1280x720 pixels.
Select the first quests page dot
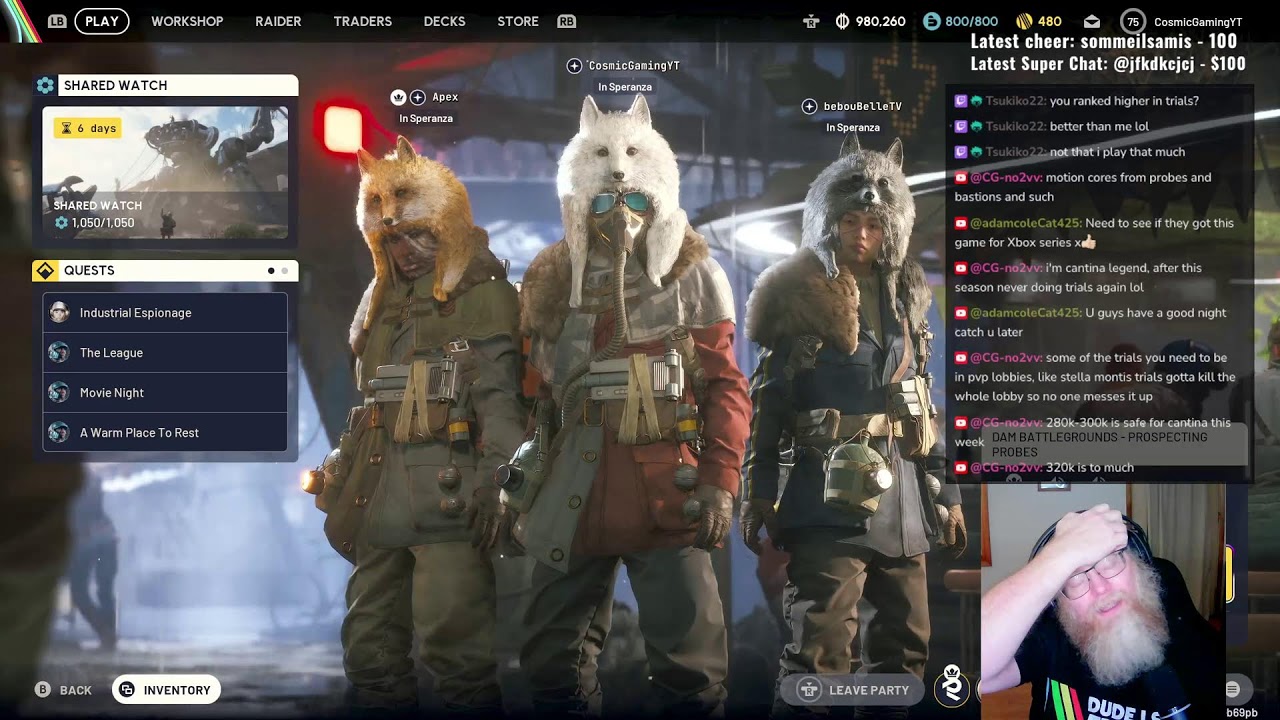click(x=271, y=271)
